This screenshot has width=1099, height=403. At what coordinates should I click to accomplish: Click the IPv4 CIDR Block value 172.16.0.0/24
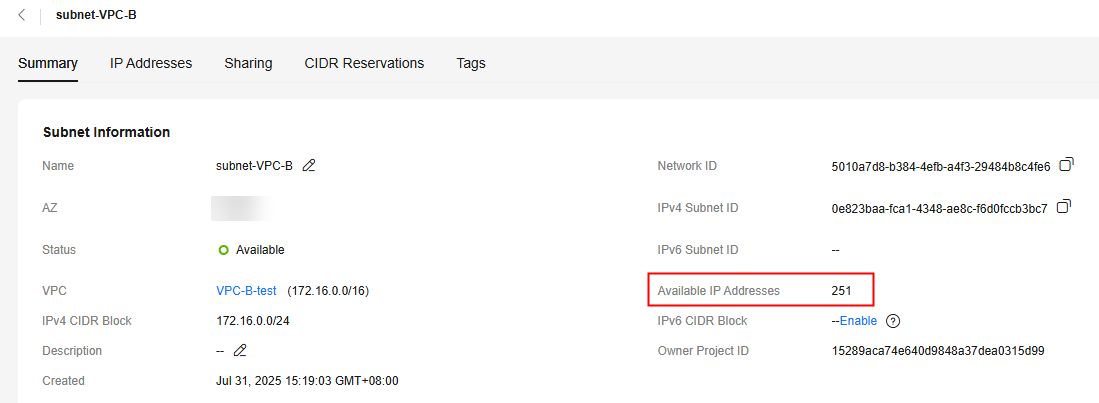[x=253, y=321]
